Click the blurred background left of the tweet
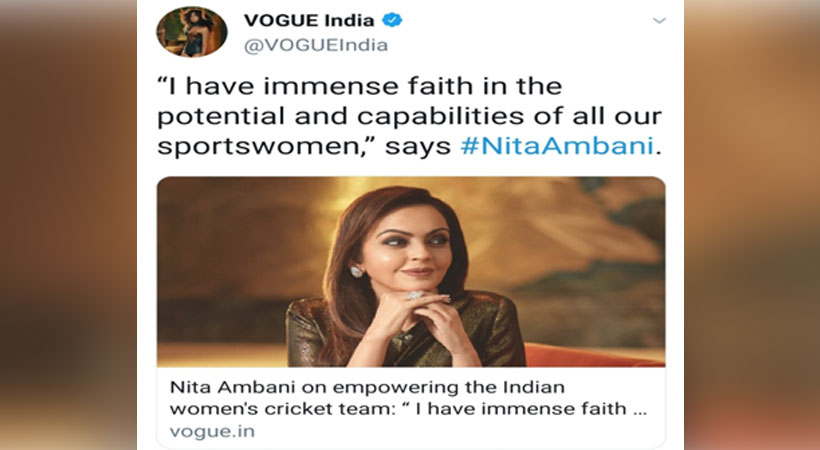Viewport: 820px width, 450px height. point(68,225)
